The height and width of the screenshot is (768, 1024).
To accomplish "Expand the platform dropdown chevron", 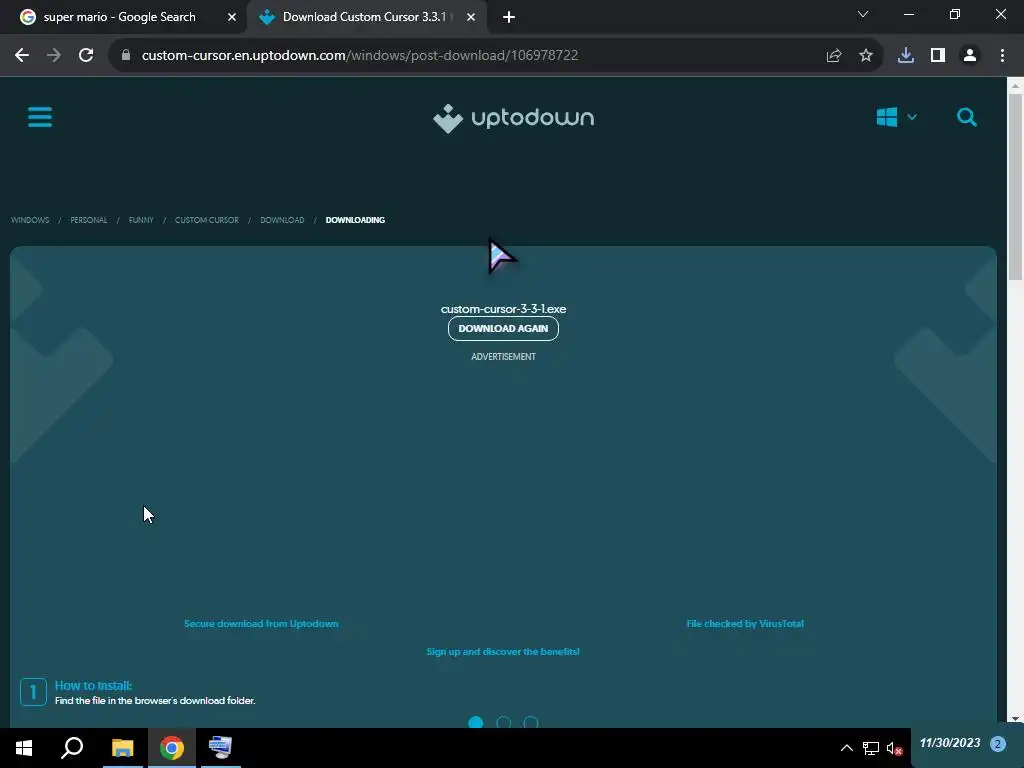I will point(912,118).
